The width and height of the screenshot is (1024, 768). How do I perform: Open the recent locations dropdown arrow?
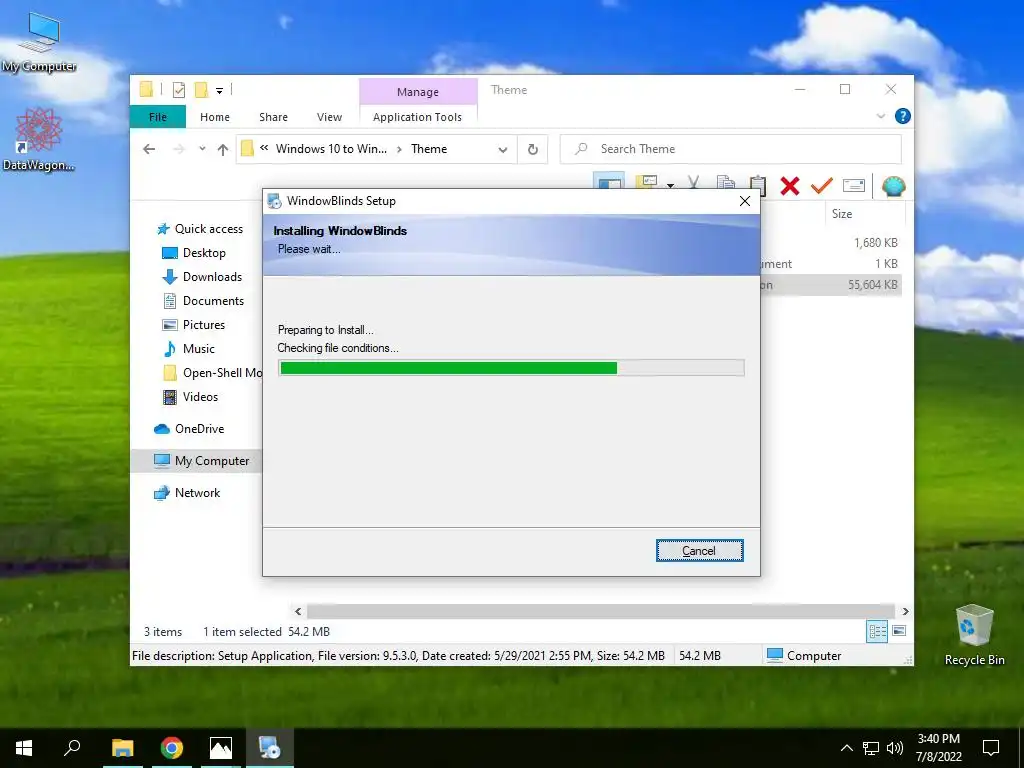202,149
